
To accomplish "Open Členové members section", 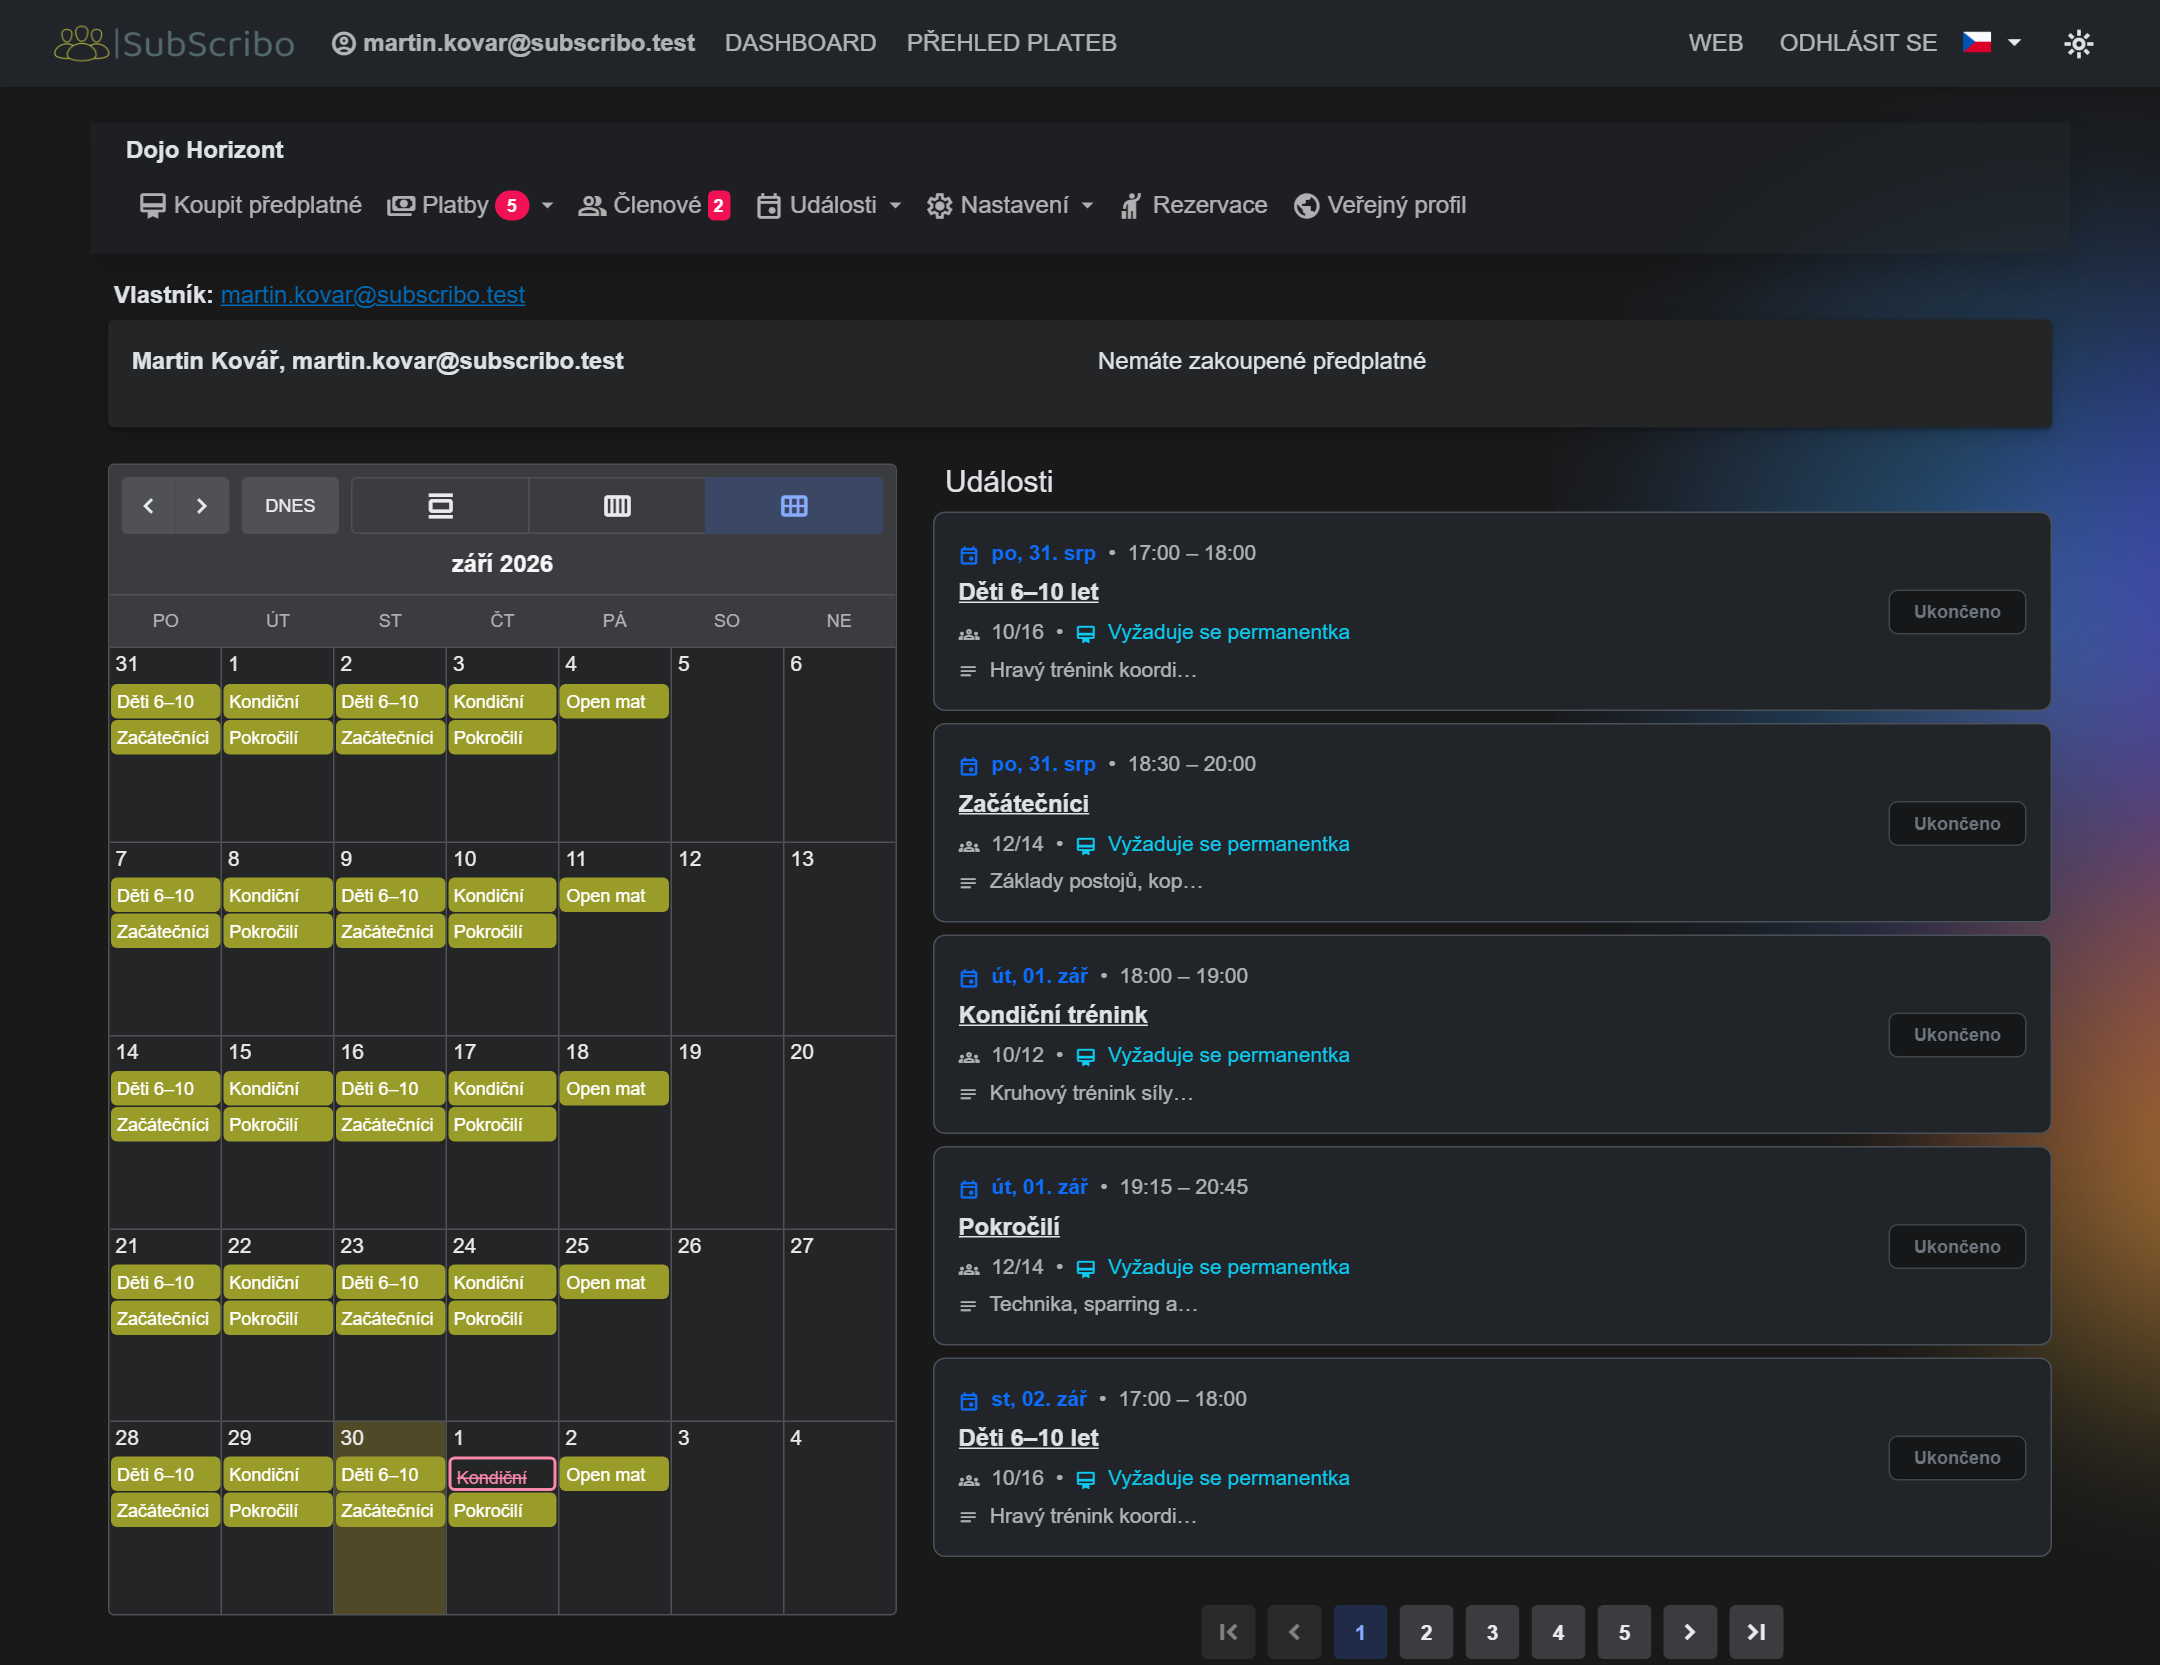I will [654, 205].
